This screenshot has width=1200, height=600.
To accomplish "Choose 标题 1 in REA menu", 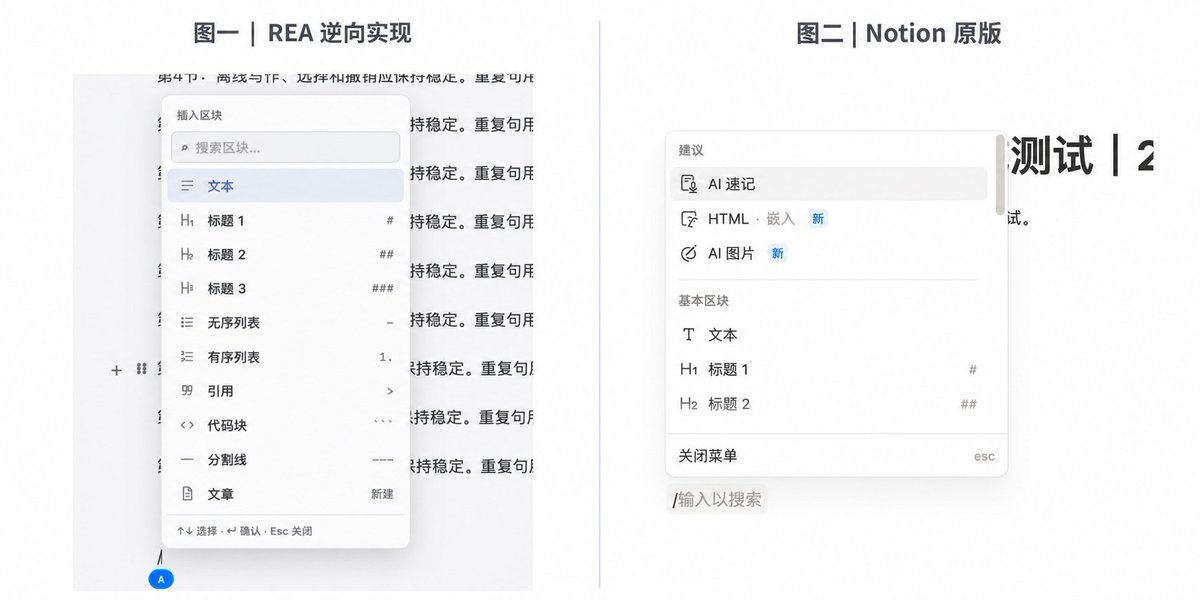I will click(x=285, y=220).
